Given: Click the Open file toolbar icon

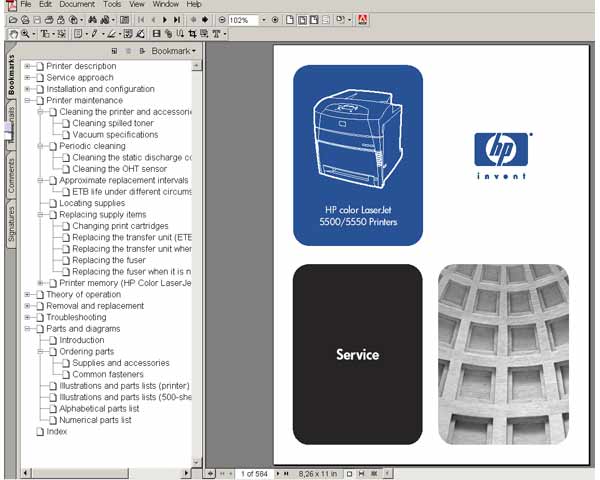Looking at the screenshot, I should coord(13,20).
